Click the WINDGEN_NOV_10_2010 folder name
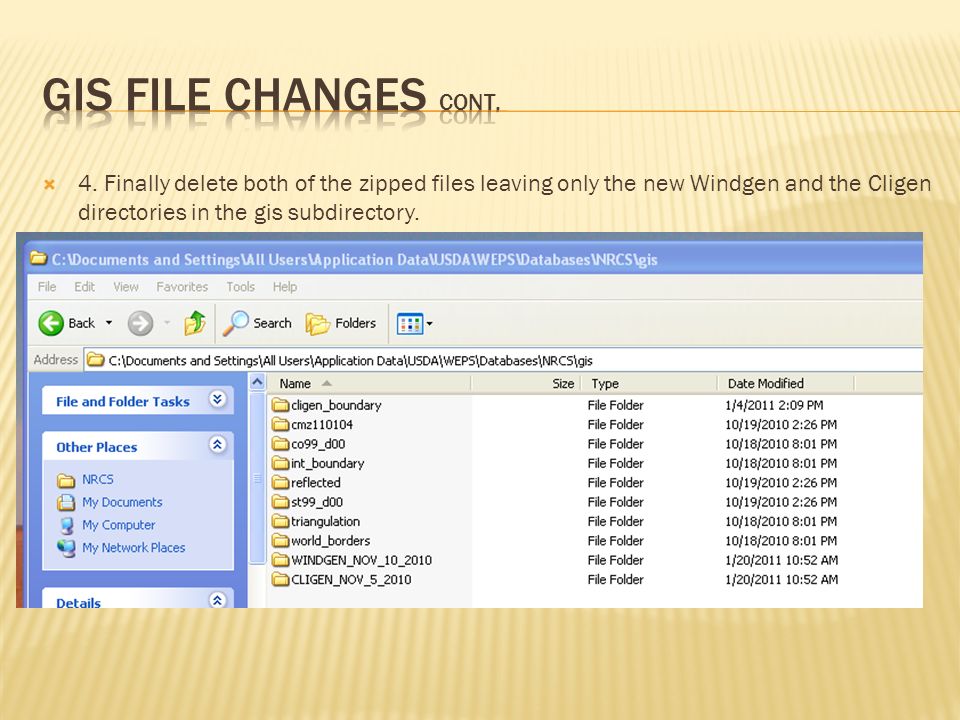This screenshot has height=720, width=960. 361,560
